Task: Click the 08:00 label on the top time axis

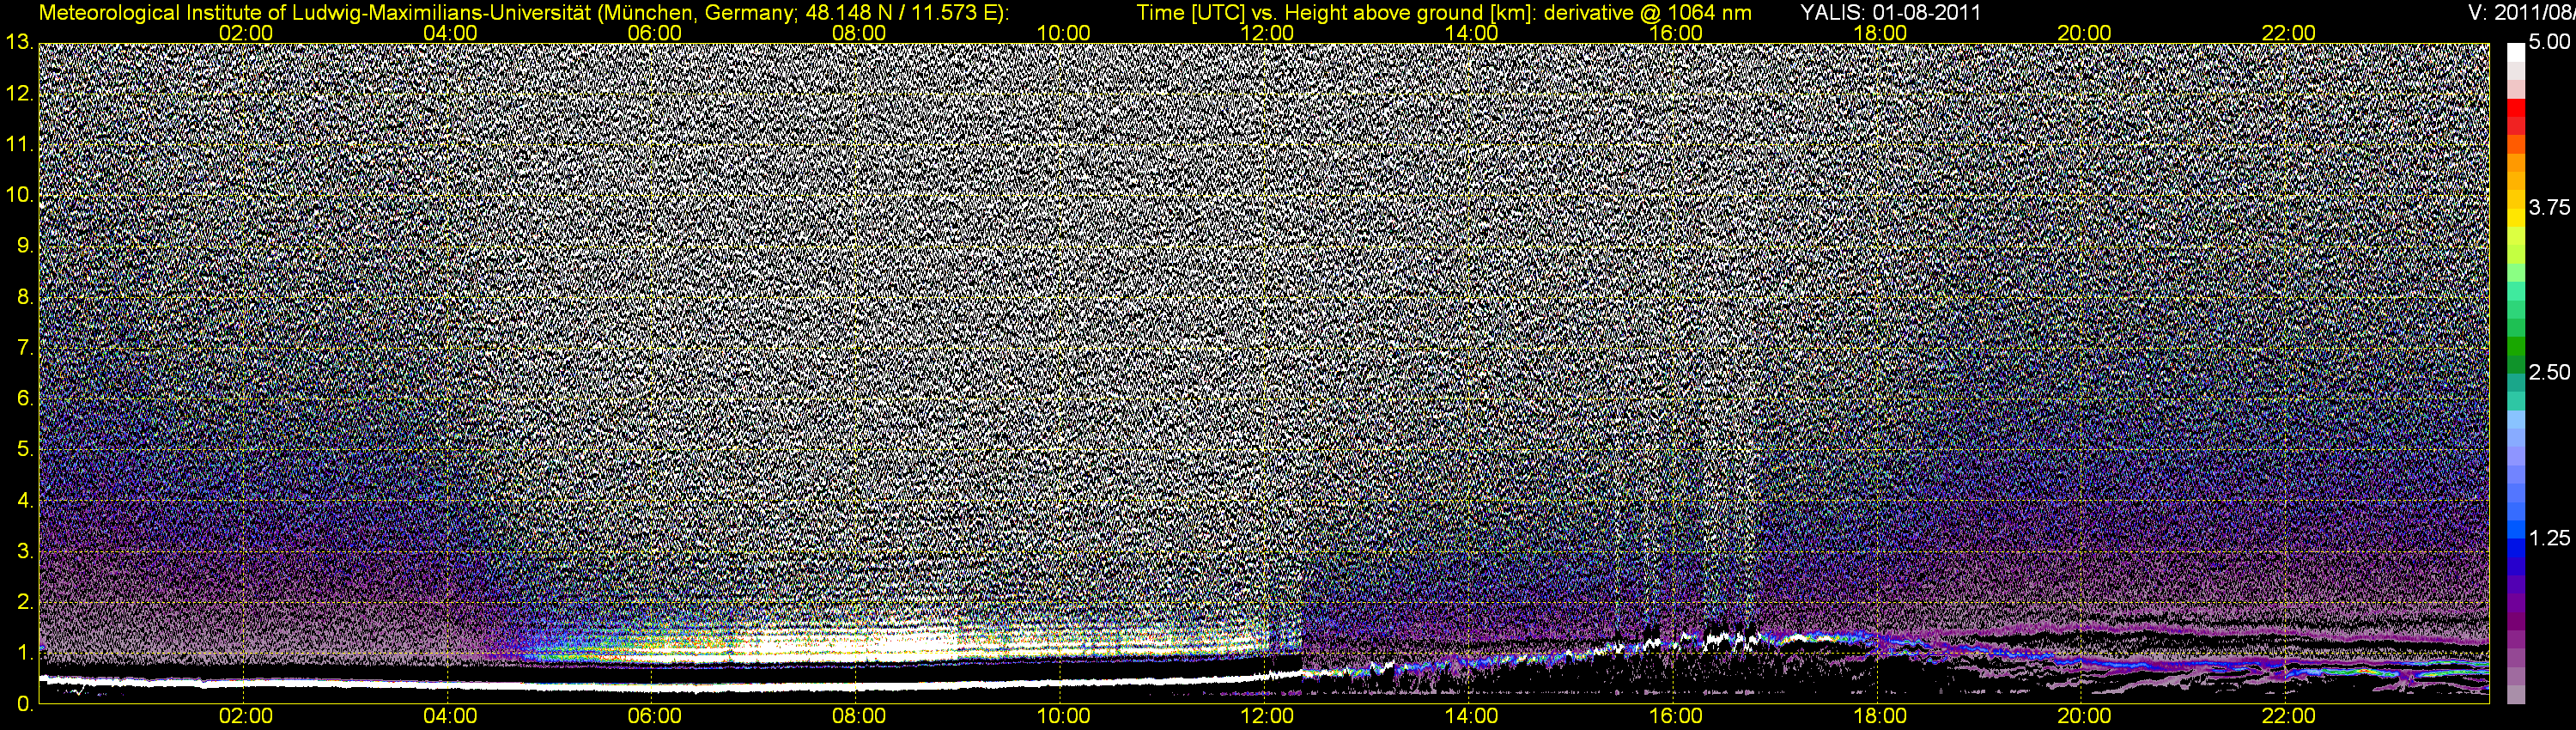Action: 859,33
